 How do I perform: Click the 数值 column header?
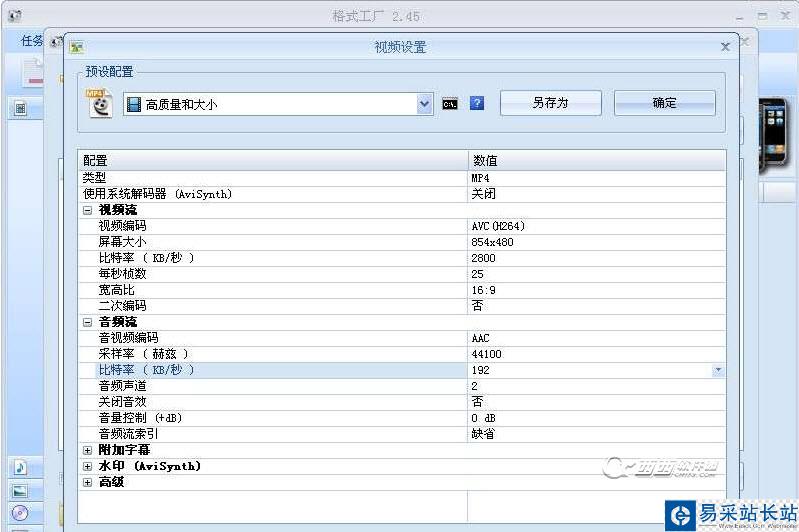click(x=597, y=161)
